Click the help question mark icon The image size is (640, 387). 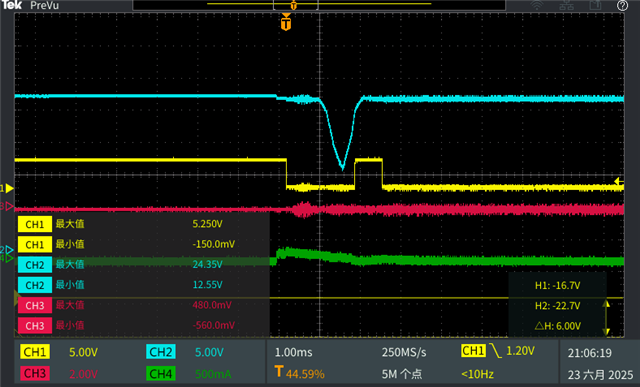click(x=622, y=5)
